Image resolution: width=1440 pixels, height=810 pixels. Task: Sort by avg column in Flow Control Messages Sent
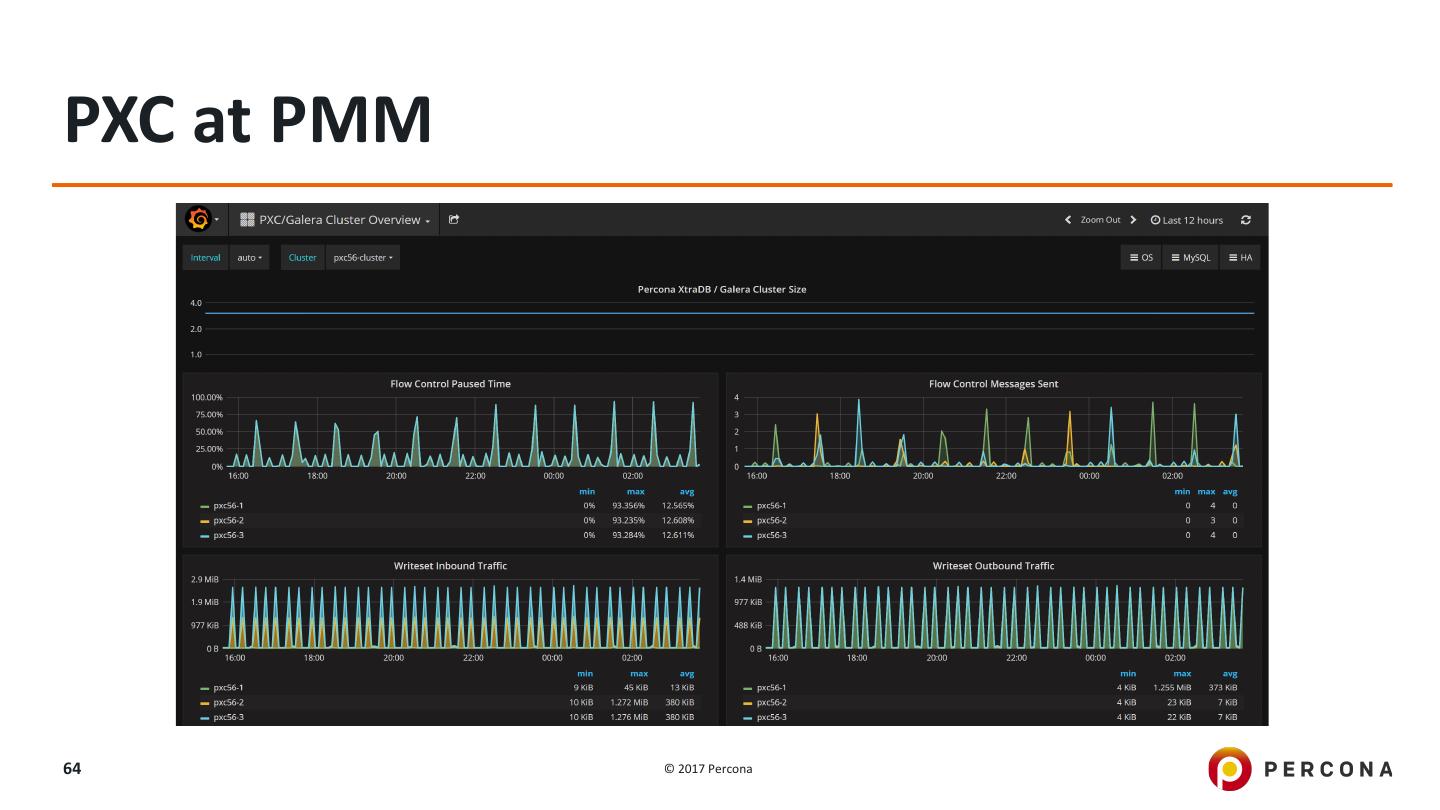click(1231, 492)
